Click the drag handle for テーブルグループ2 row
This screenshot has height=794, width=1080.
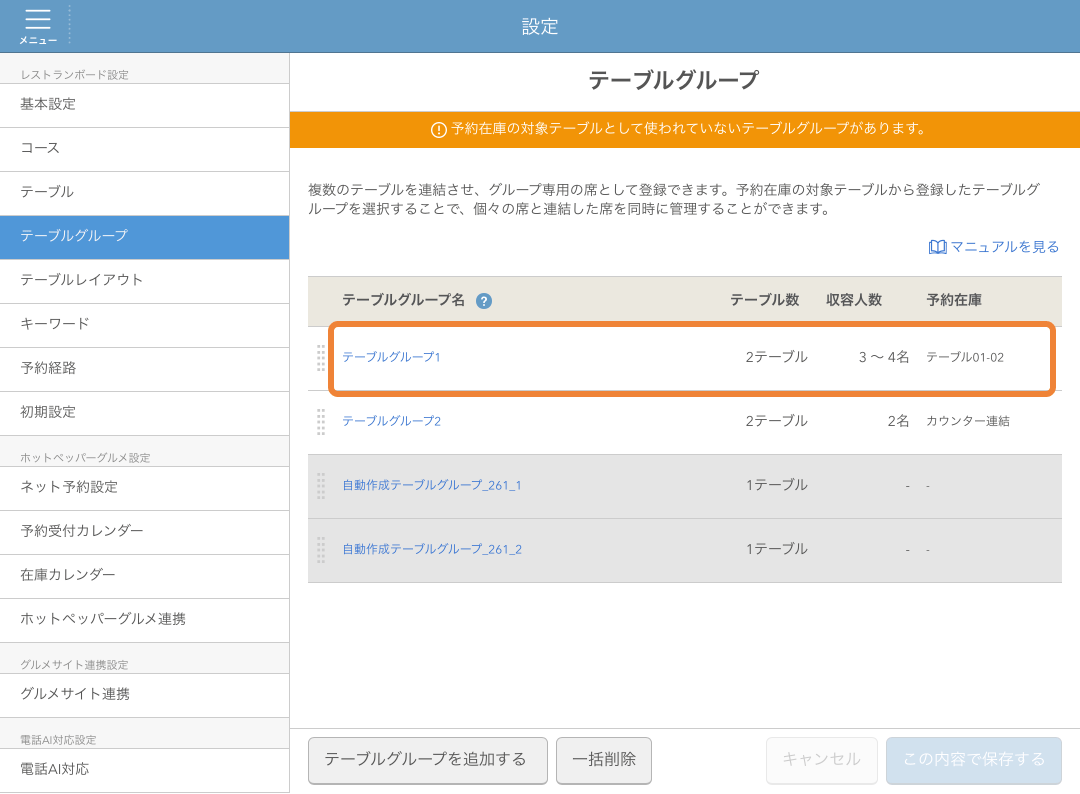[x=321, y=422]
